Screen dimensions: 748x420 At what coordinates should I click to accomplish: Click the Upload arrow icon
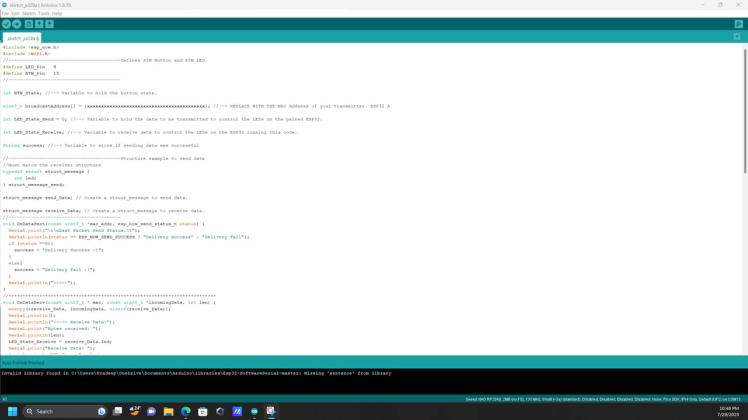[x=17, y=24]
